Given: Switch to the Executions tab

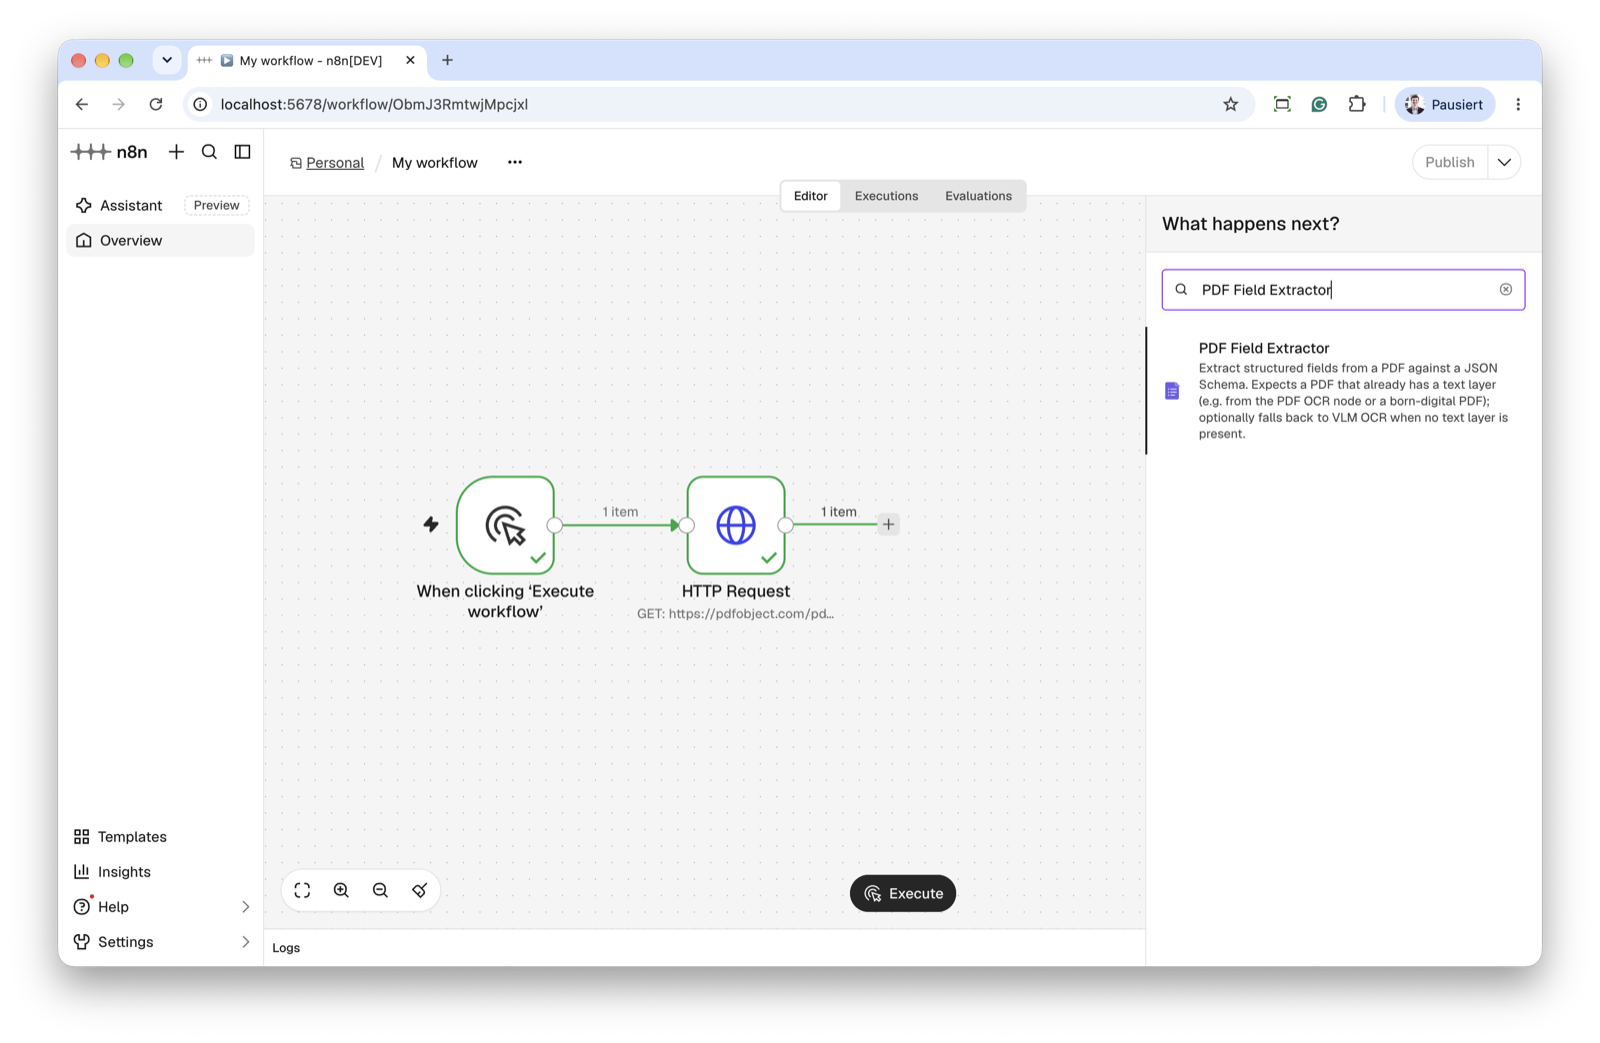Looking at the screenshot, I should tap(886, 196).
